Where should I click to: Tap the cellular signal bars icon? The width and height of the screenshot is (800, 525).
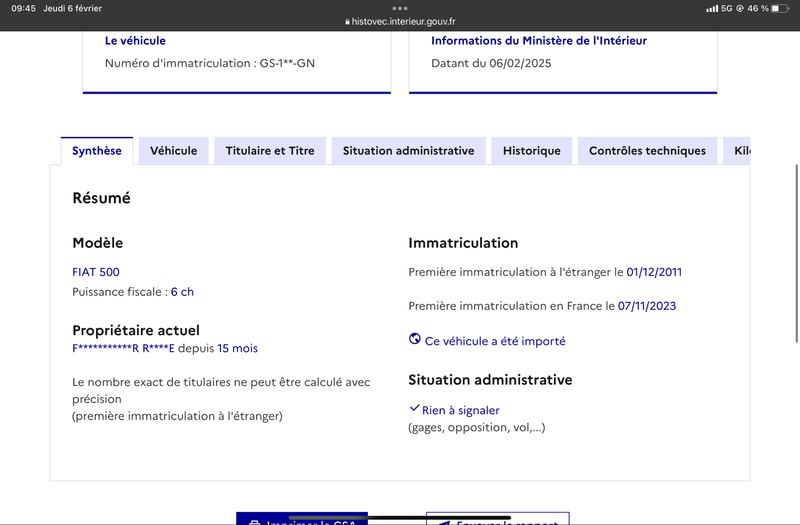pos(712,9)
